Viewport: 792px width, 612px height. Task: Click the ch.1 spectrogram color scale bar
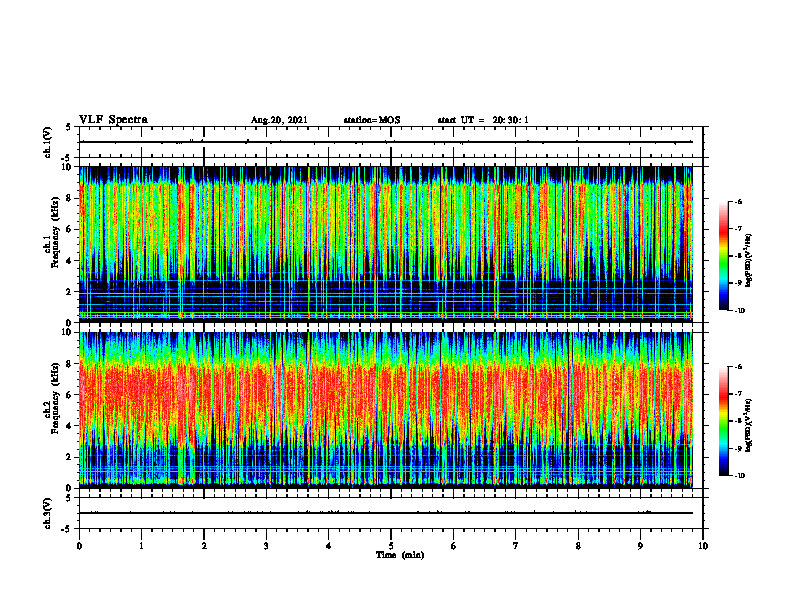coord(723,256)
